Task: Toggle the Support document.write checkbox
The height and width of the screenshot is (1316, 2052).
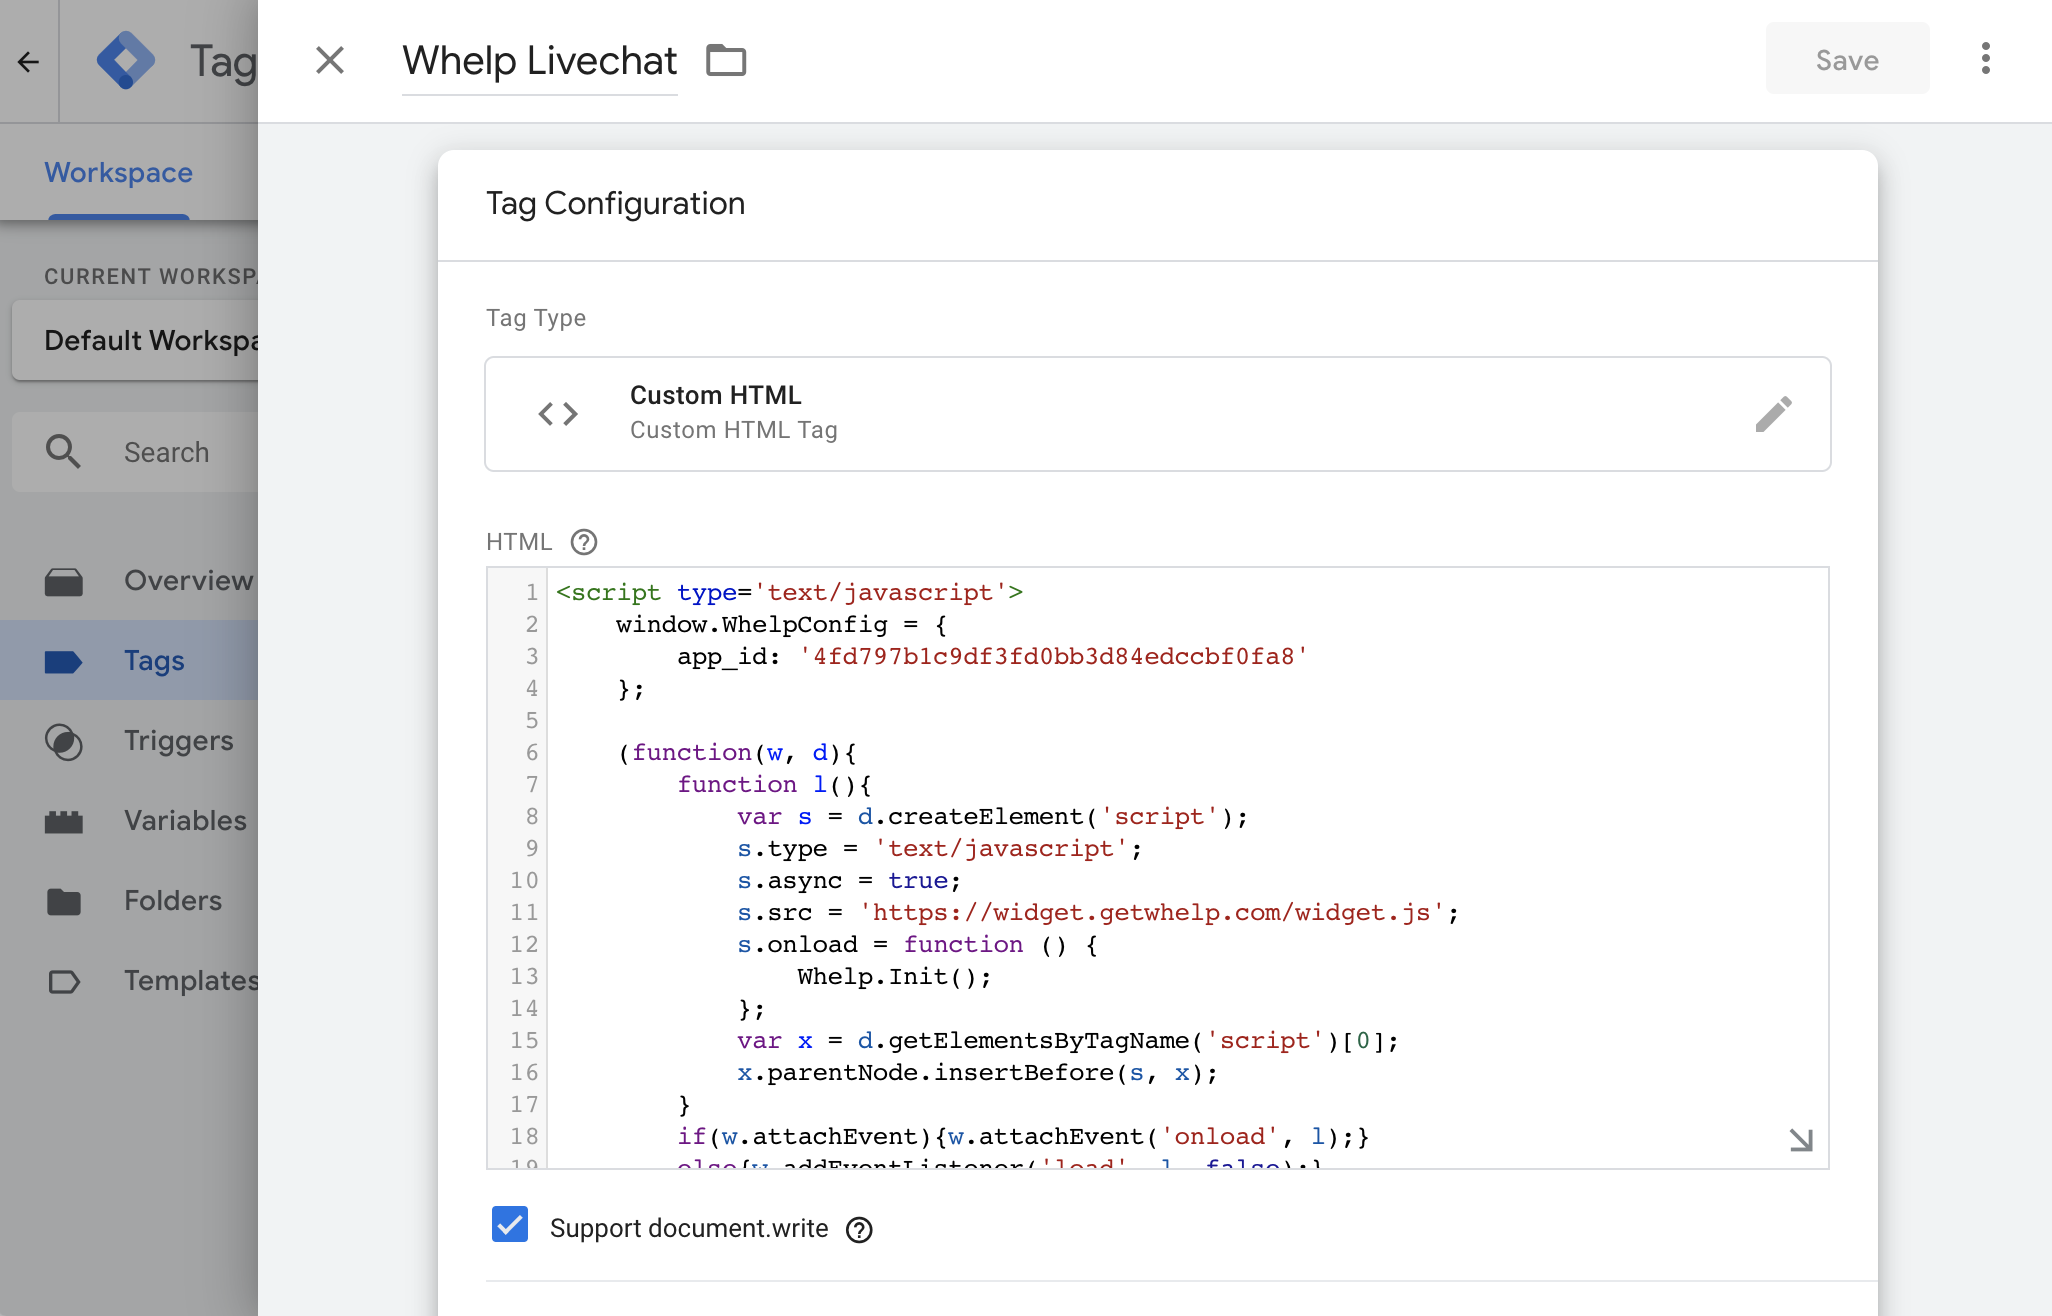Action: (510, 1225)
